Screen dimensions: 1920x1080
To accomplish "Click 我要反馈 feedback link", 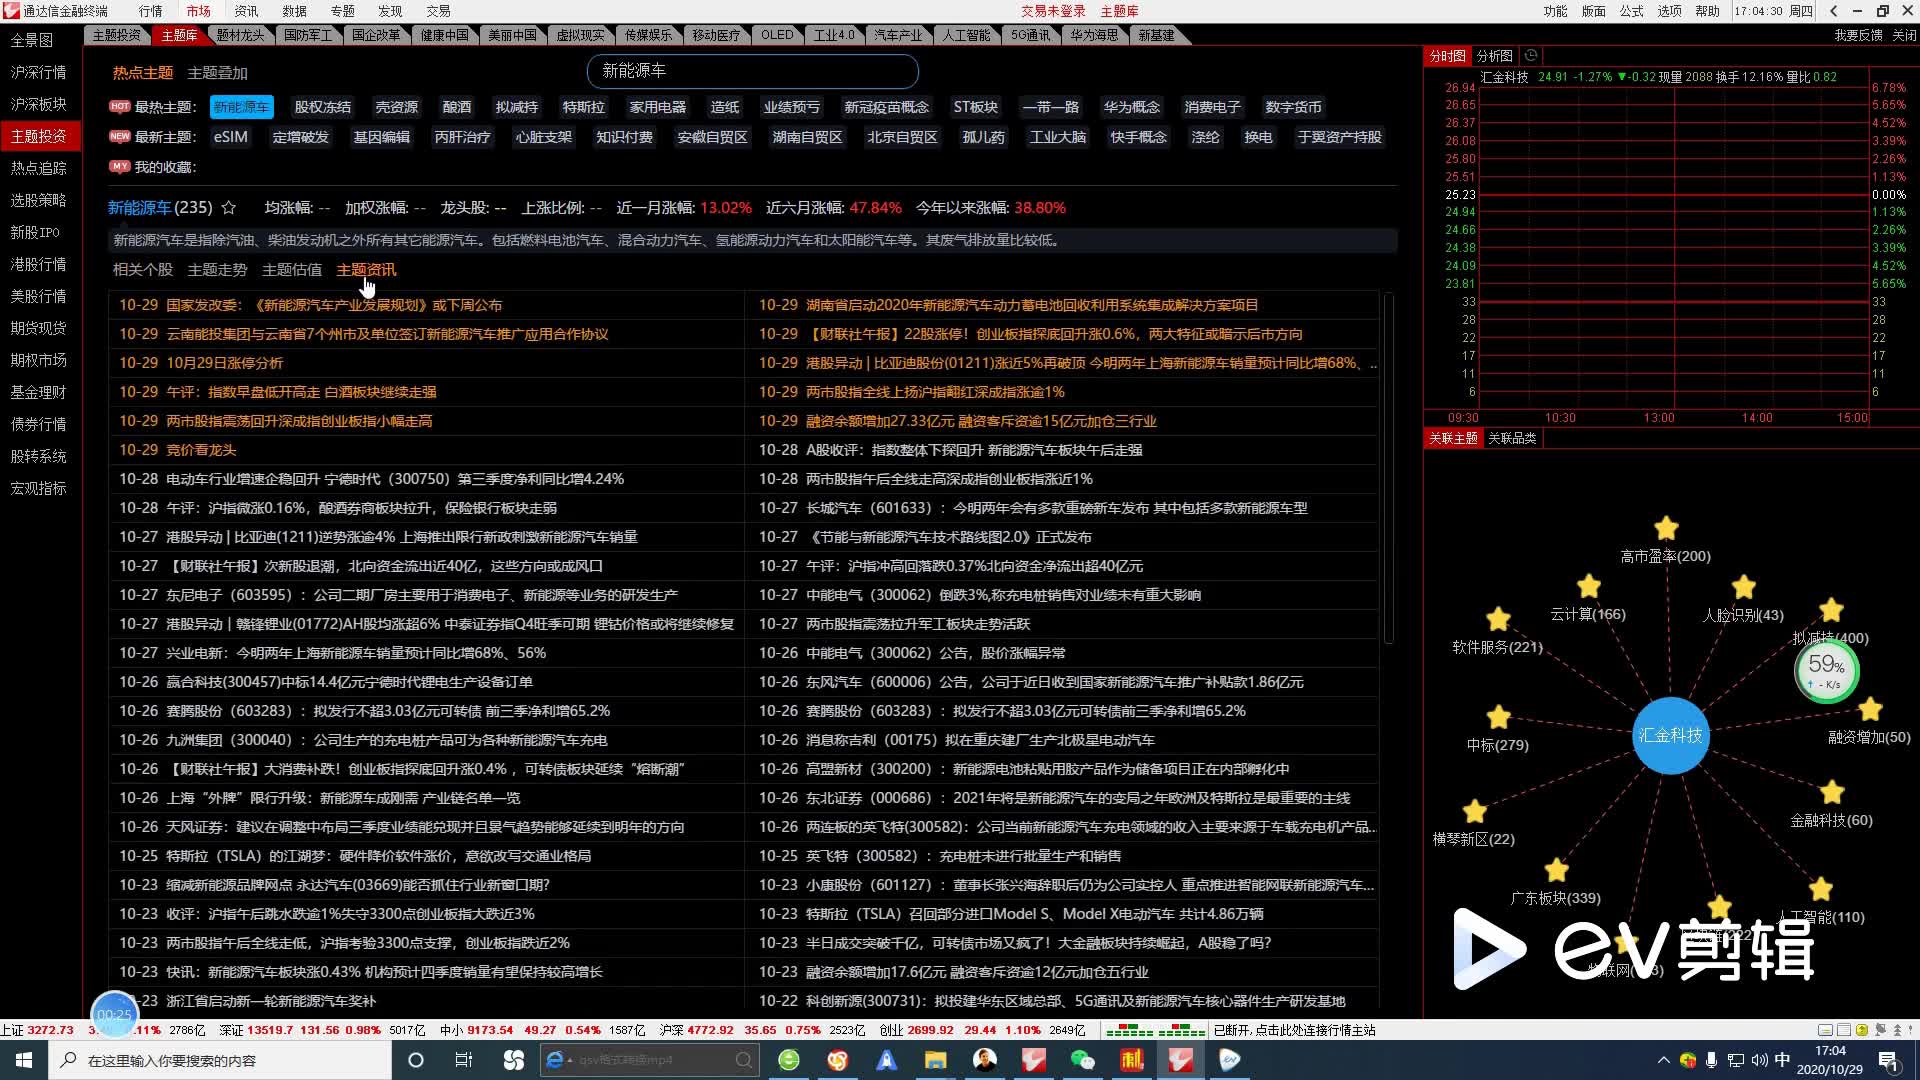I will pos(1858,35).
